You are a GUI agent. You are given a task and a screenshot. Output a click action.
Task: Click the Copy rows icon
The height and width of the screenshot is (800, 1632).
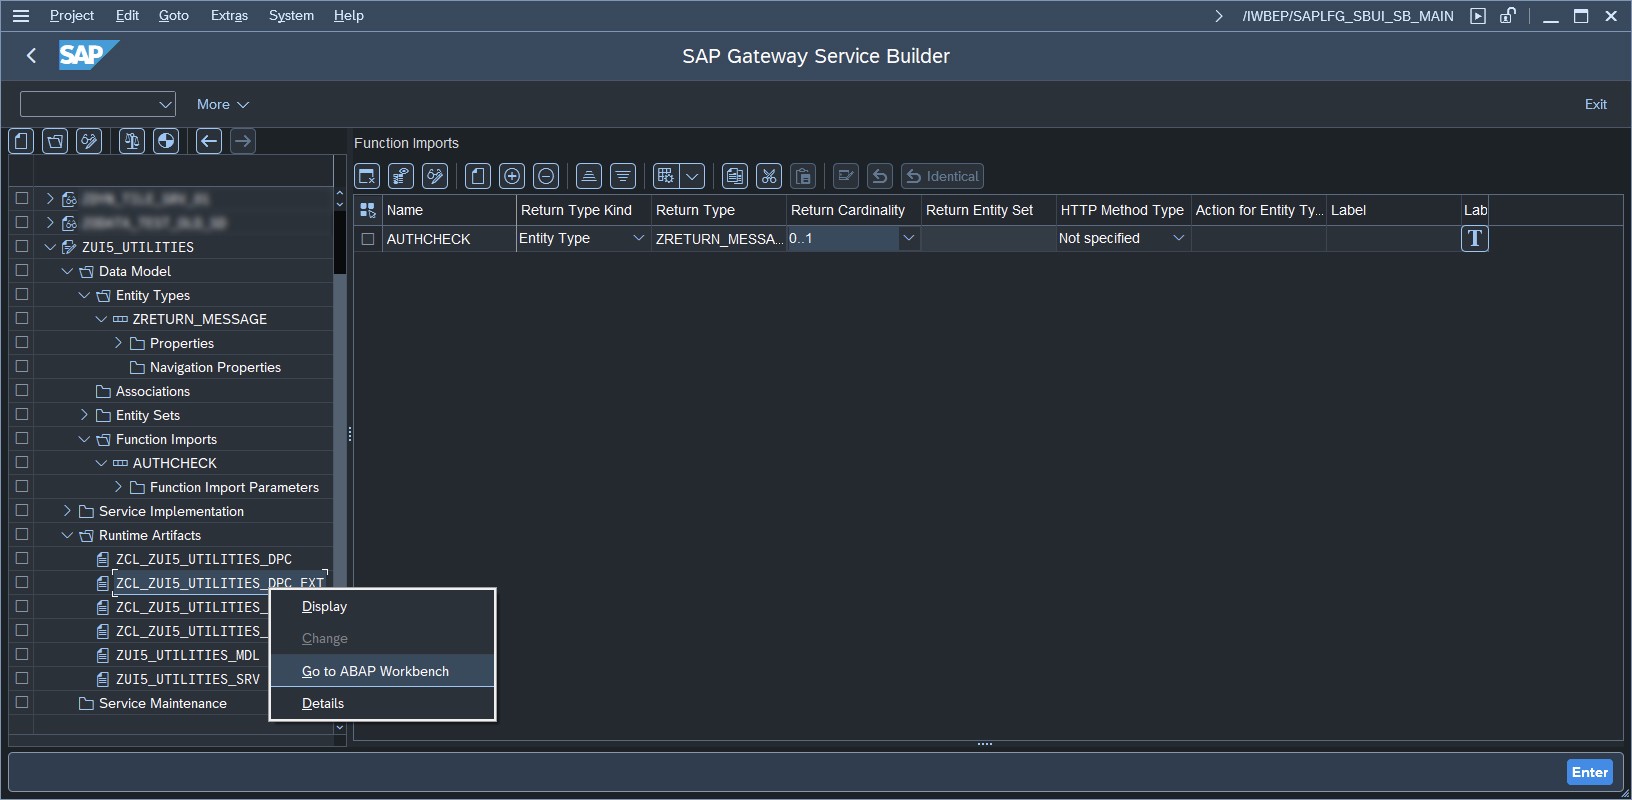pos(735,177)
